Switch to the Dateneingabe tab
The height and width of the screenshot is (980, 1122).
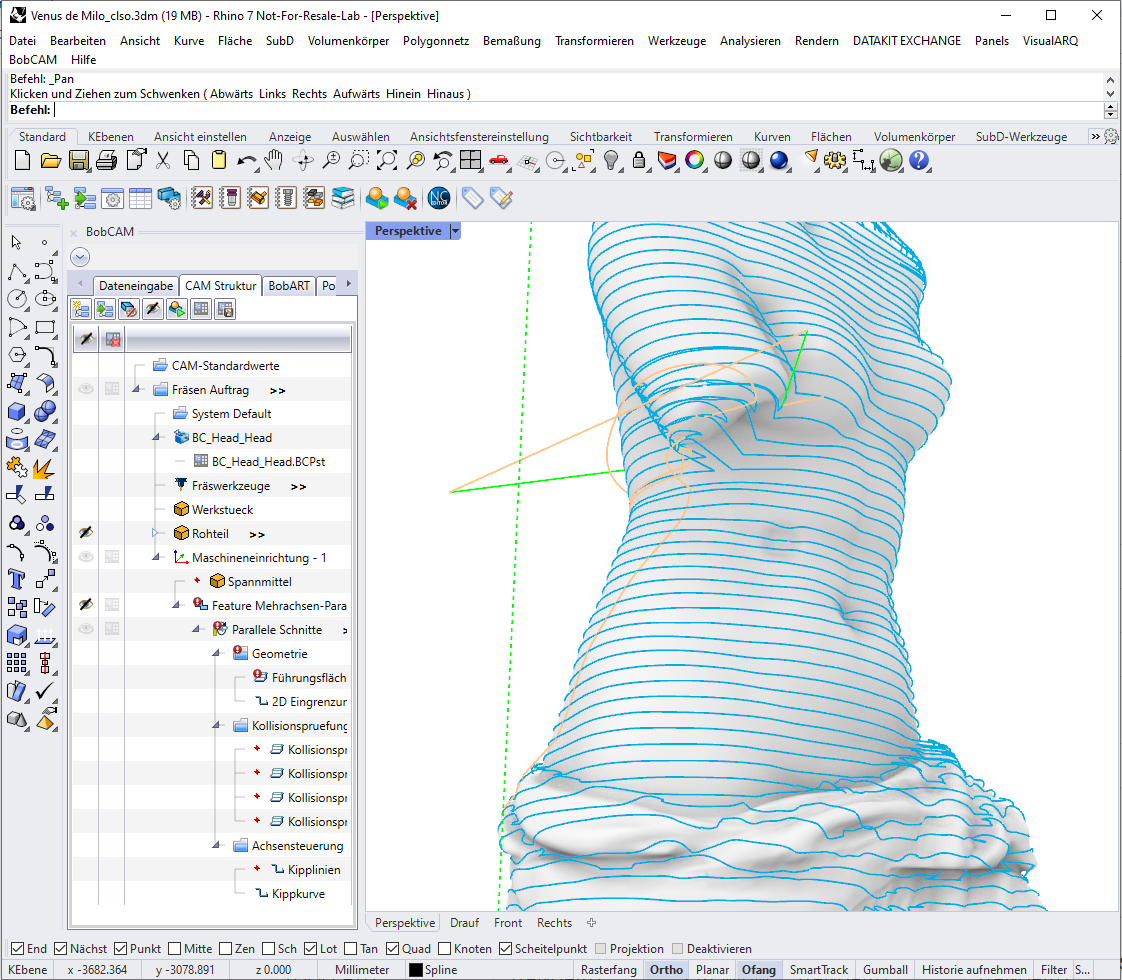136,285
